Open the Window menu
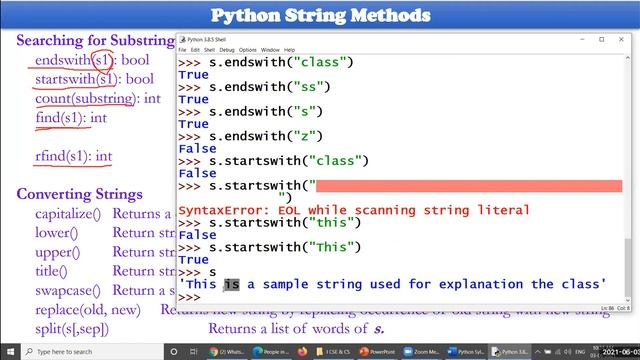Viewport: 640px width, 360px height. point(270,50)
